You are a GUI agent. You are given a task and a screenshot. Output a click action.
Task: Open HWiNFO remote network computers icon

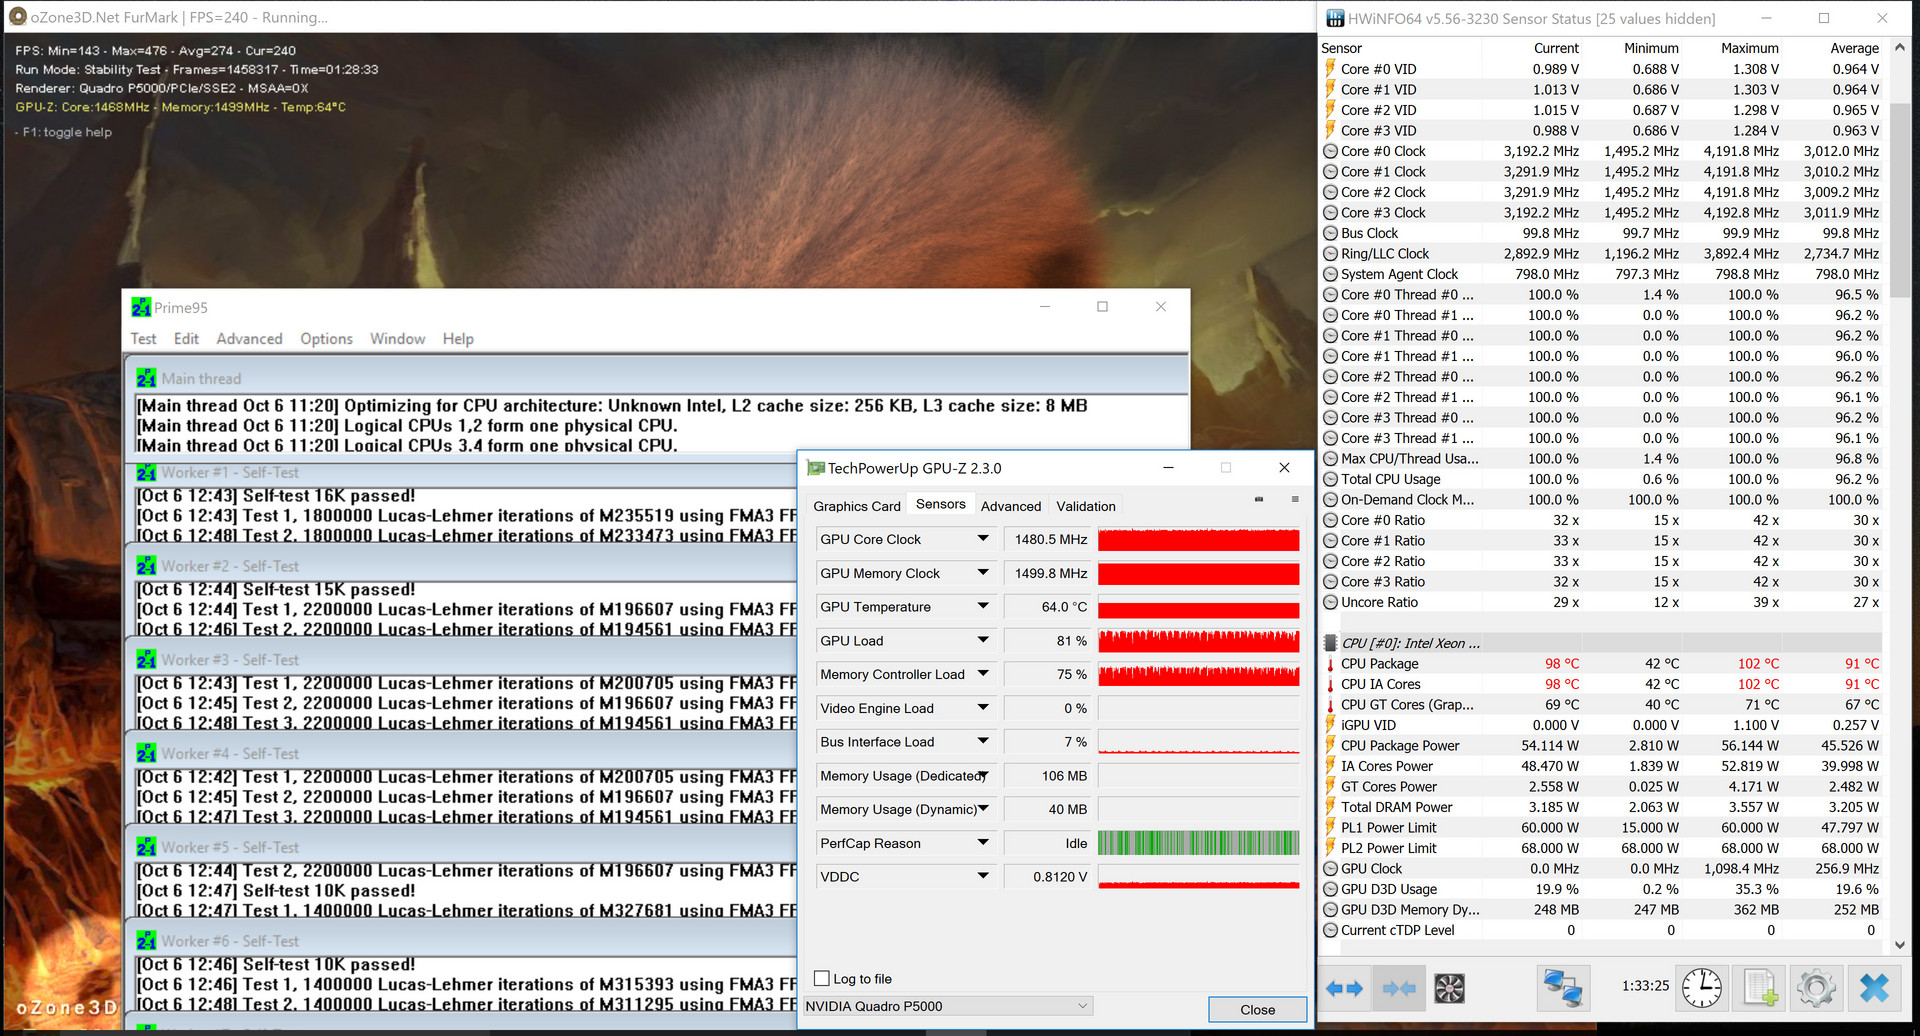[1562, 989]
